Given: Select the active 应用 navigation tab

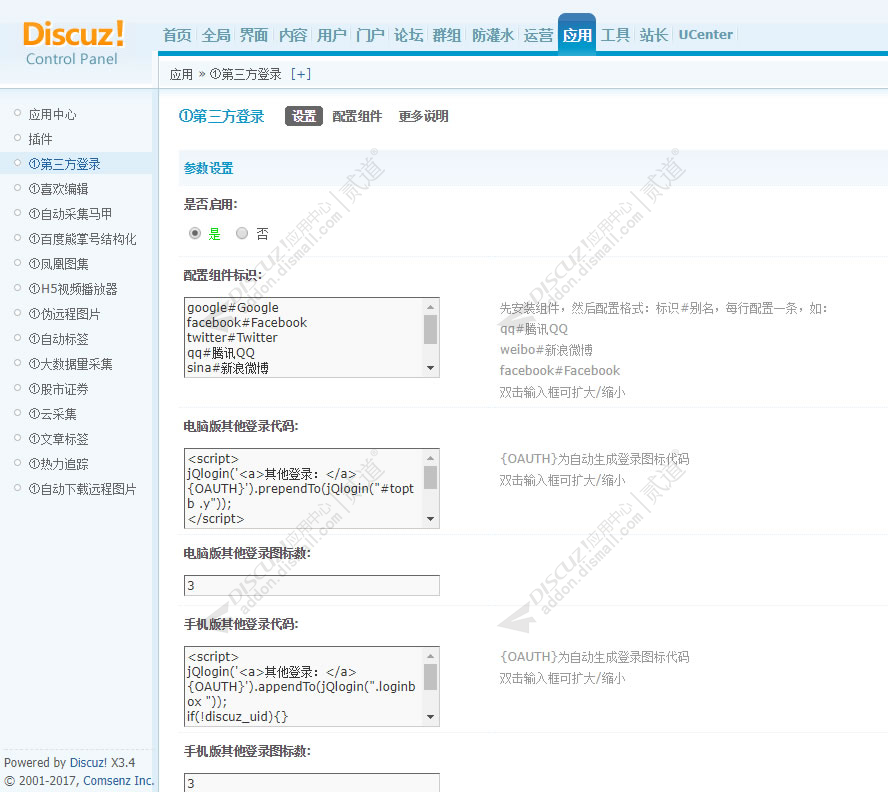Looking at the screenshot, I should [577, 35].
